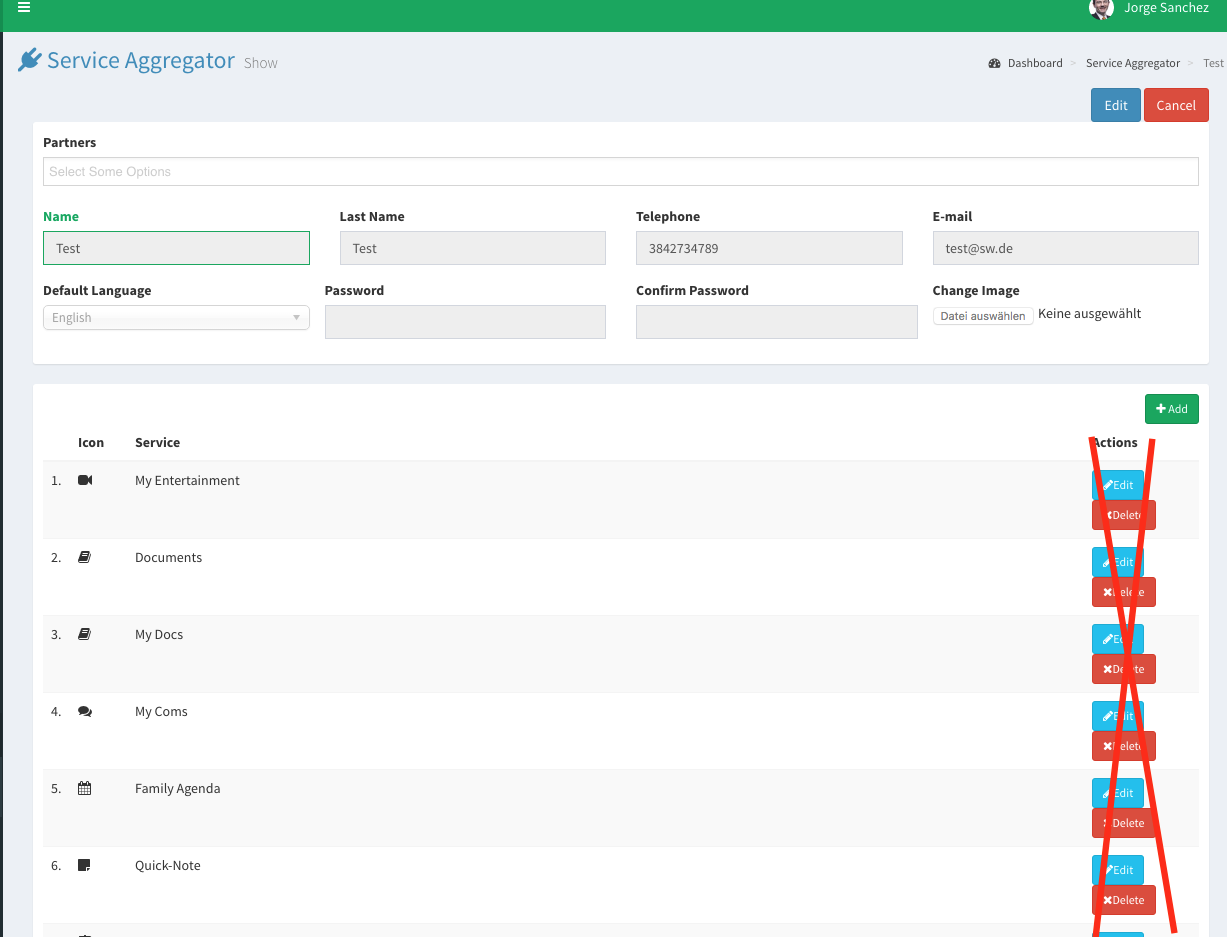Toggle the hamburger sidebar menu
The image size is (1227, 937).
coord(24,8)
